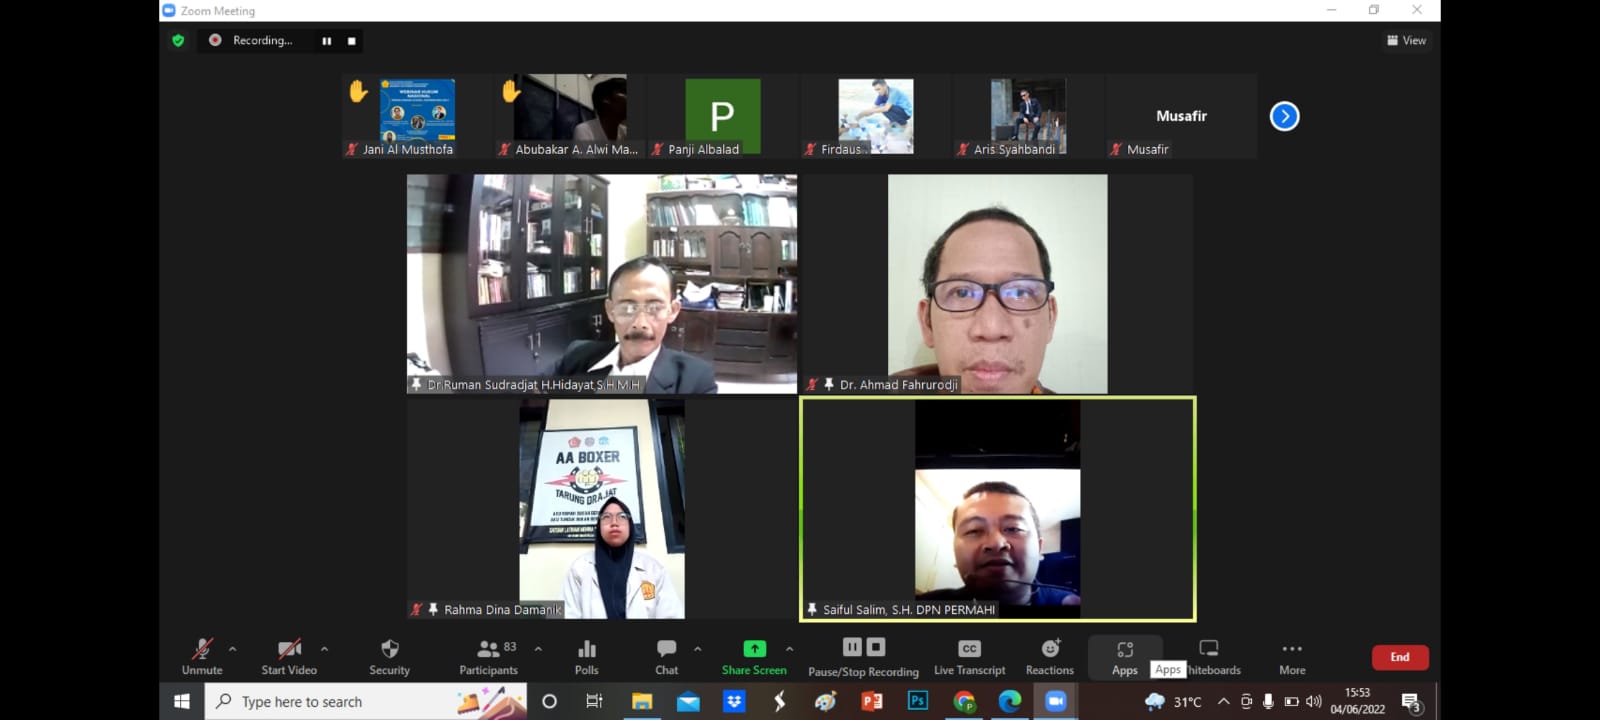Viewport: 1600px width, 720px height.
Task: Open the Reactions menu
Action: click(1050, 657)
